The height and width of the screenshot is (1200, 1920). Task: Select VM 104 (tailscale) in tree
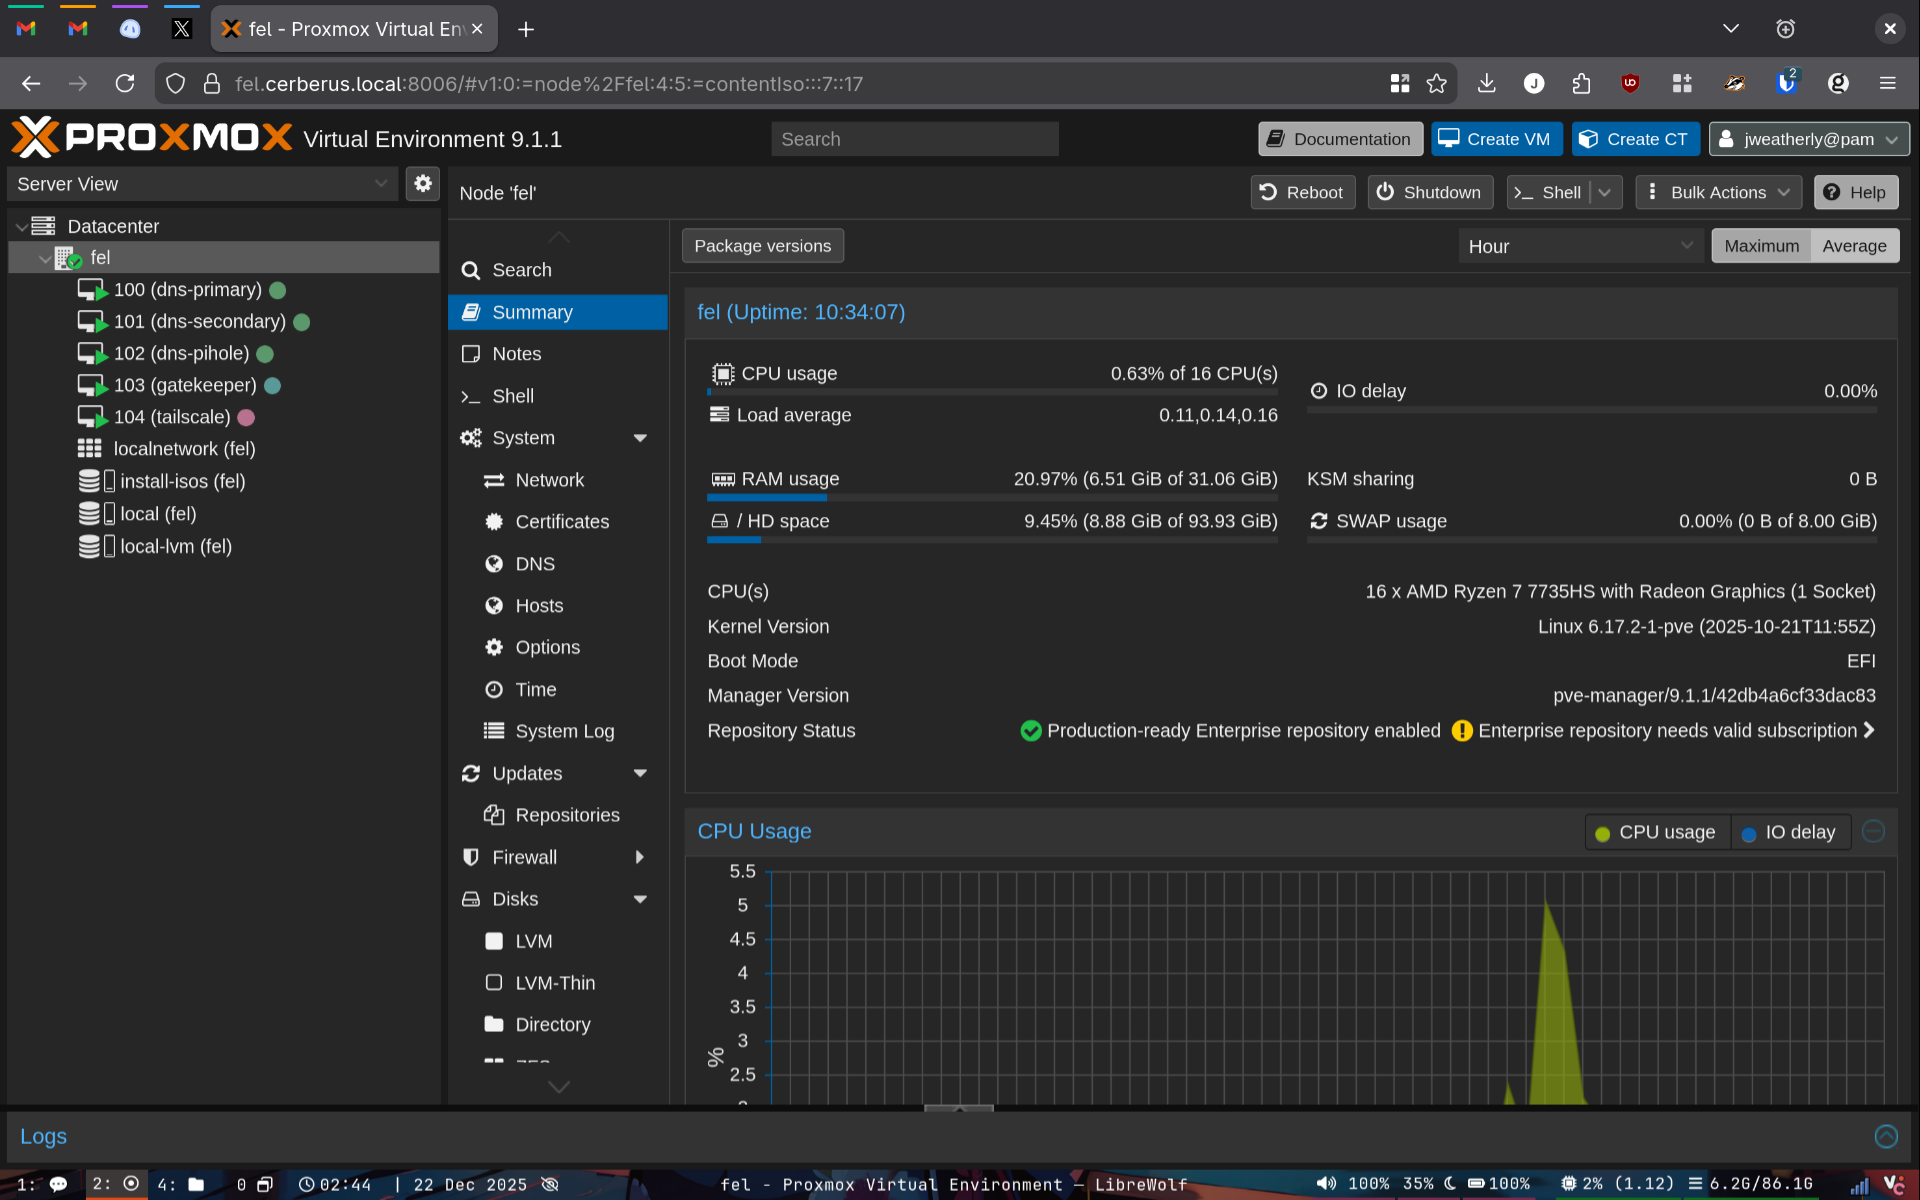coord(172,417)
